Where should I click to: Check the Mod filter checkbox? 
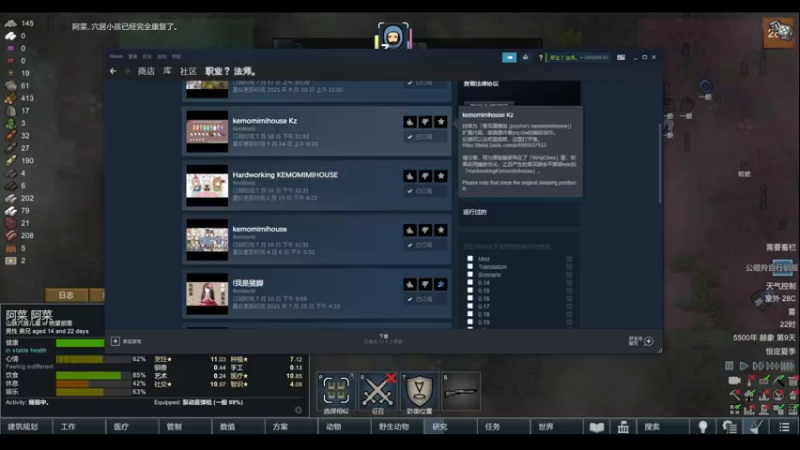pos(470,259)
